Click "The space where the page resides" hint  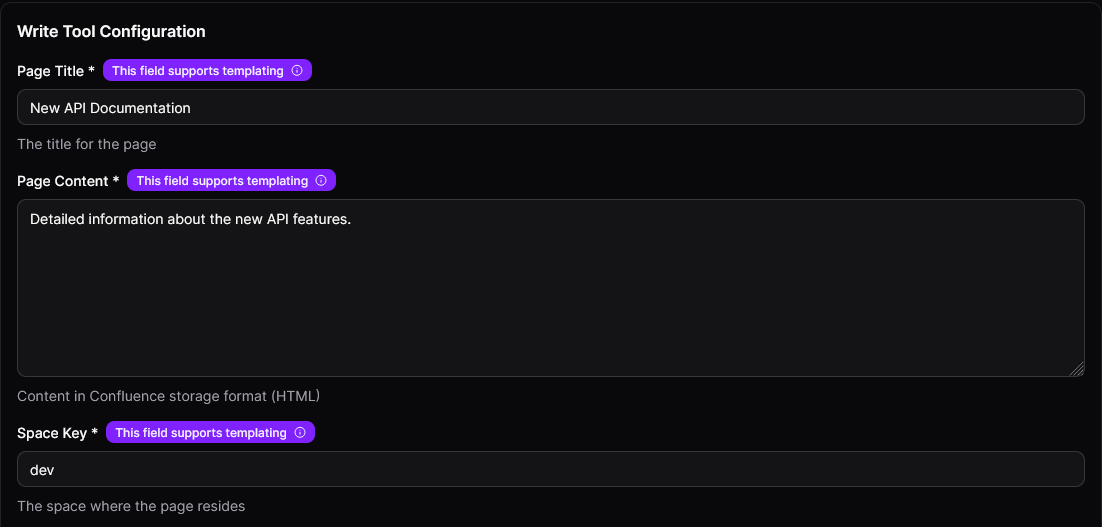click(131, 506)
